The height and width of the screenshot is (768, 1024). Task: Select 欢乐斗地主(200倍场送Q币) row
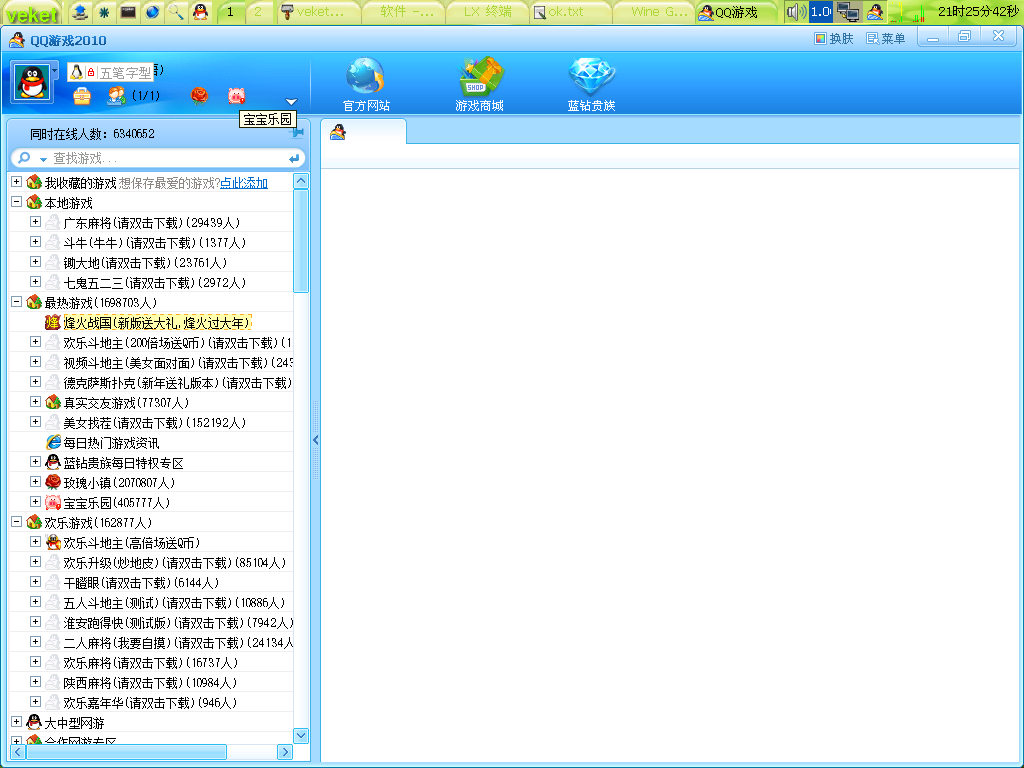[x=177, y=343]
